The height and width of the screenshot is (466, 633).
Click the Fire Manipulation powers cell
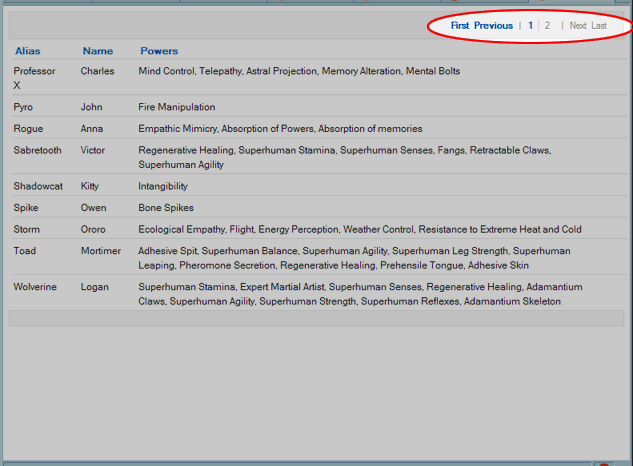pos(176,107)
